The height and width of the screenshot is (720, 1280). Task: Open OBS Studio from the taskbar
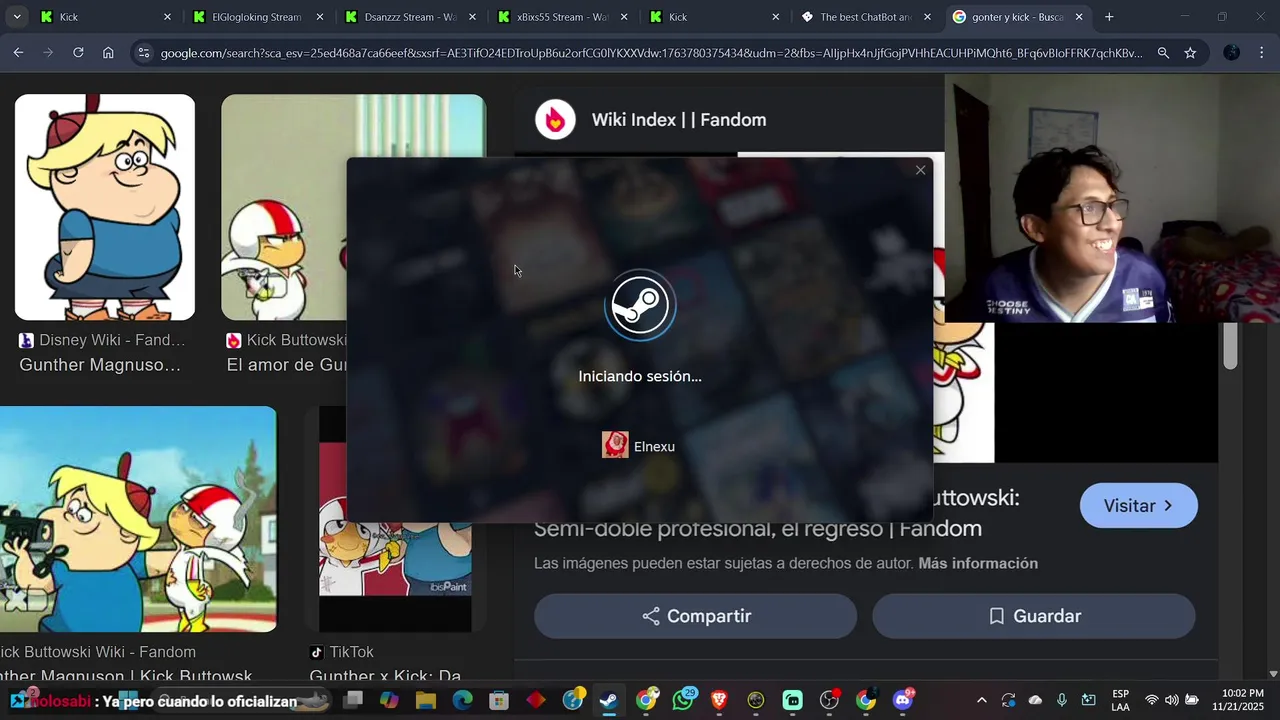click(829, 700)
